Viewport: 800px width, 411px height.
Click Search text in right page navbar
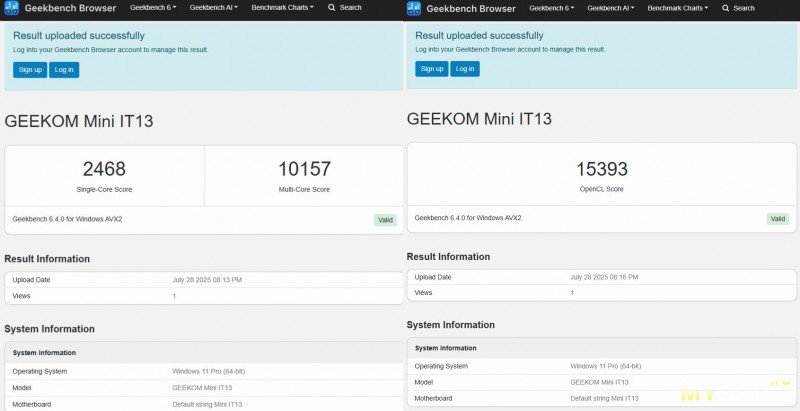click(x=744, y=8)
